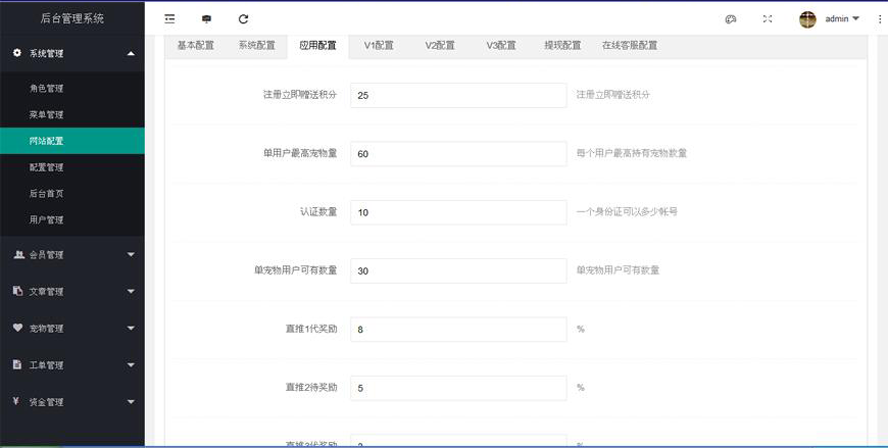This screenshot has height=448, width=888.
Task: Click the 单用户最高宠物量 field label
Action: tap(300, 153)
